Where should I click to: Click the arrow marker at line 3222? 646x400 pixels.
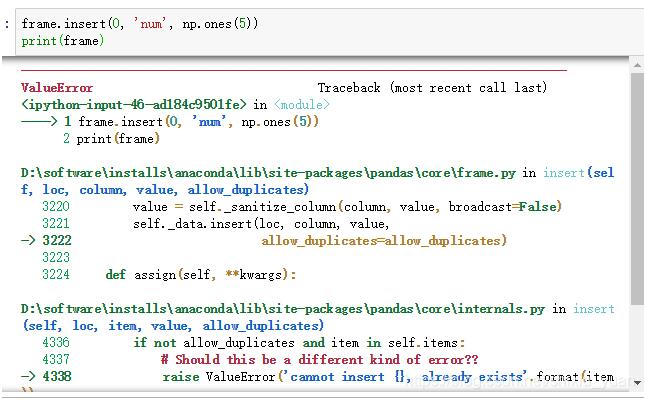pyautogui.click(x=29, y=241)
